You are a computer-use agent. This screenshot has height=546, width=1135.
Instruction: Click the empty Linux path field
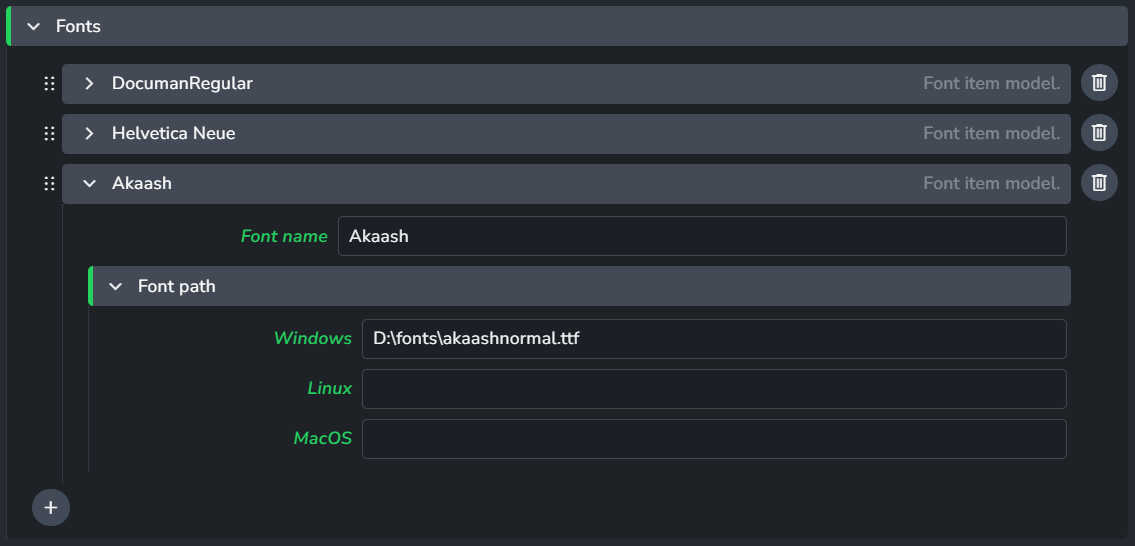tap(713, 389)
